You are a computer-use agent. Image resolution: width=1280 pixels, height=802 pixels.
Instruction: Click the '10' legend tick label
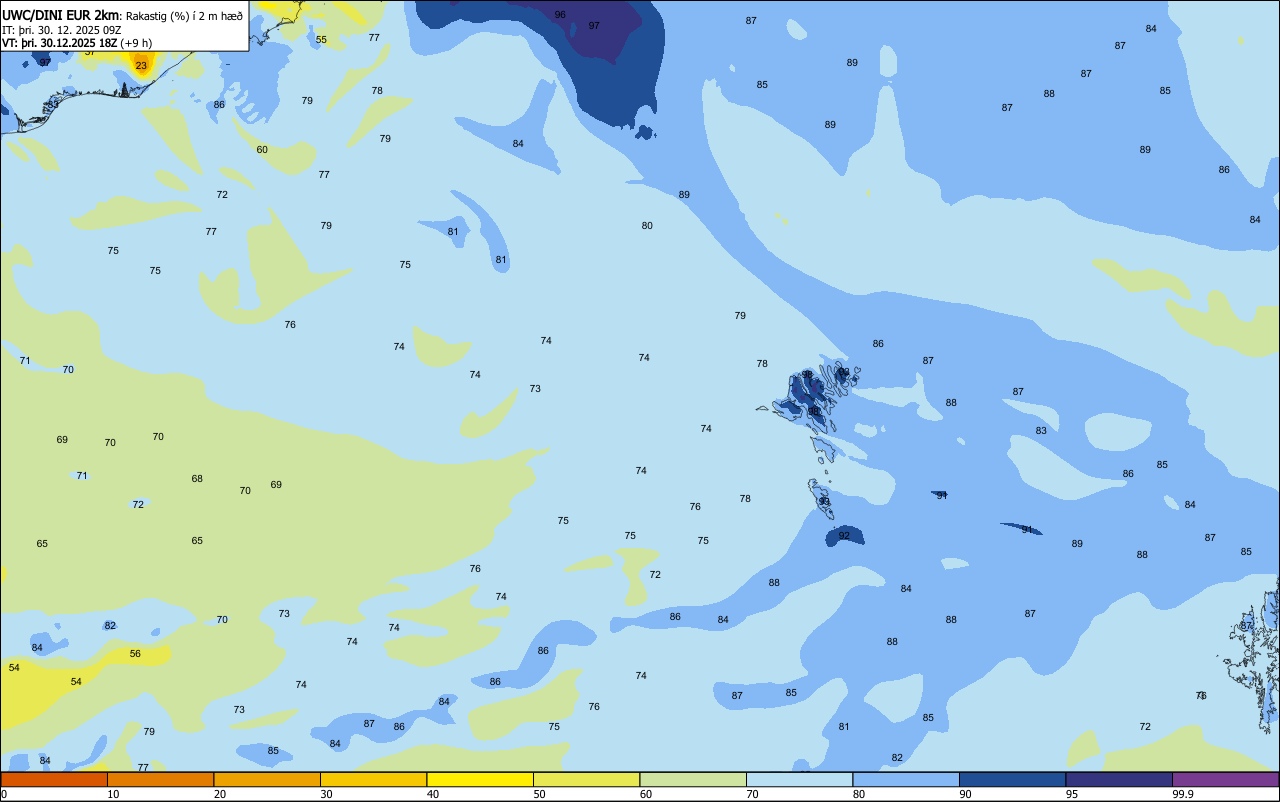[113, 794]
